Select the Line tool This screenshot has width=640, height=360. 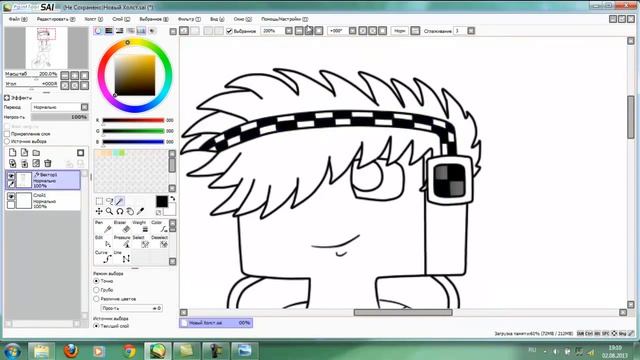click(x=122, y=257)
